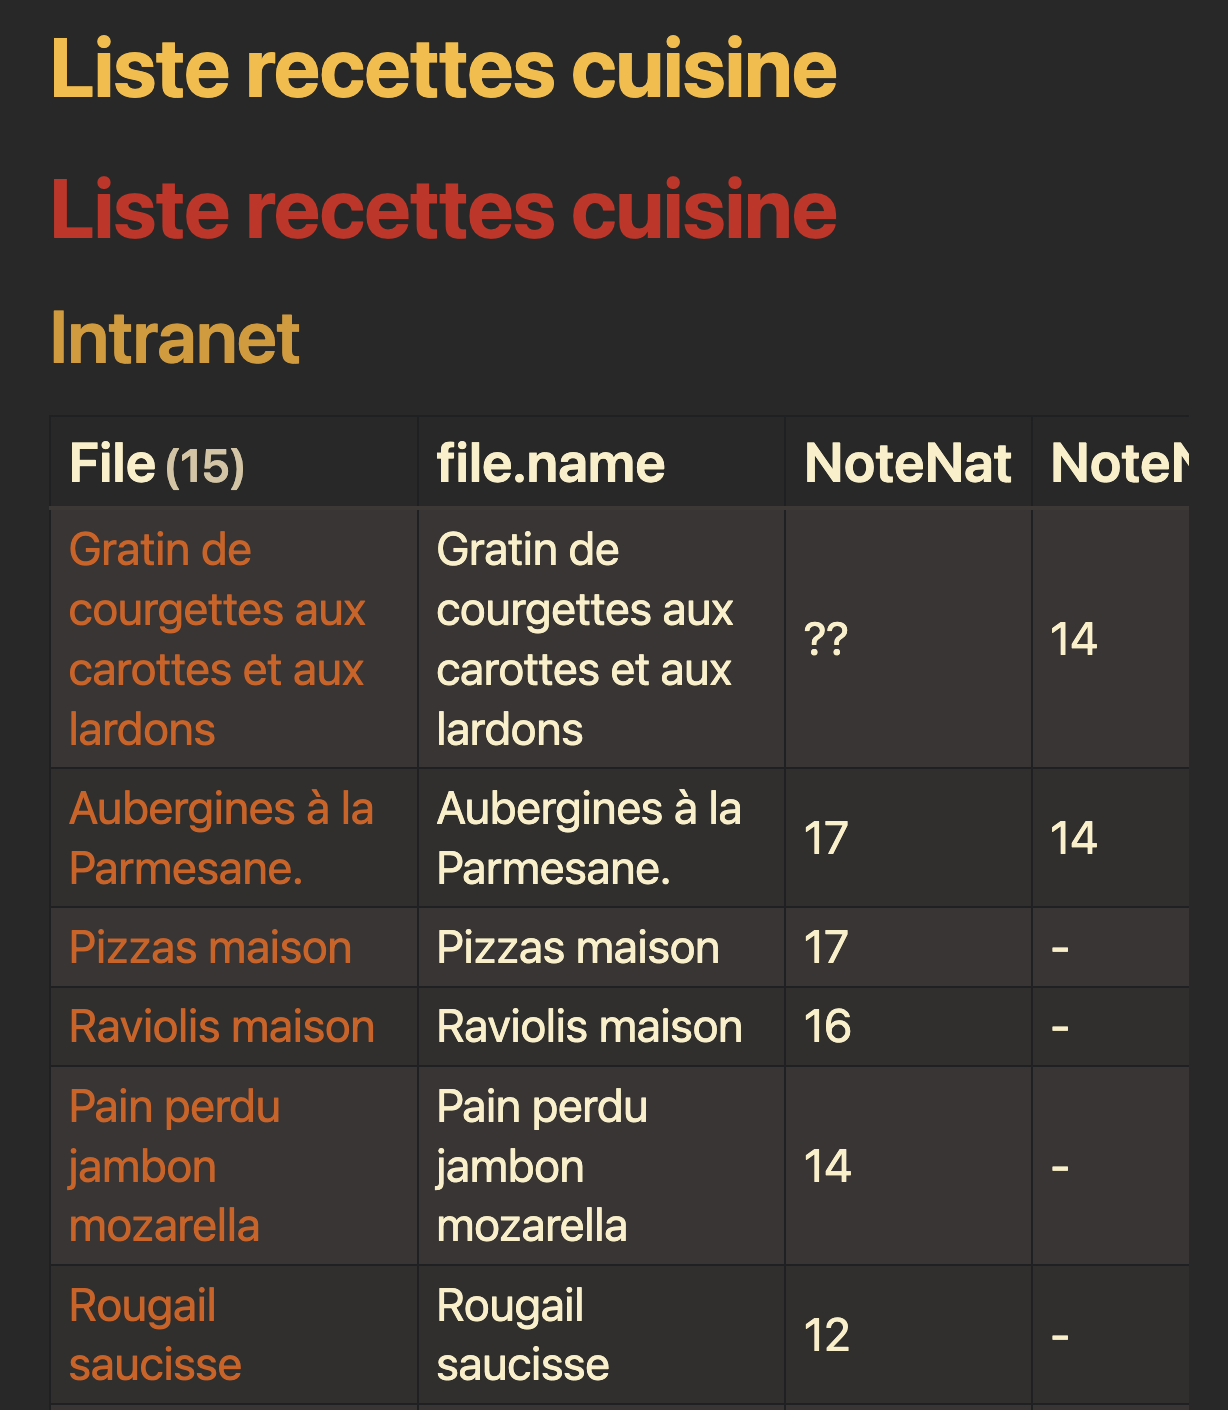Click the Intranet section heading
The image size is (1228, 1410).
point(175,338)
